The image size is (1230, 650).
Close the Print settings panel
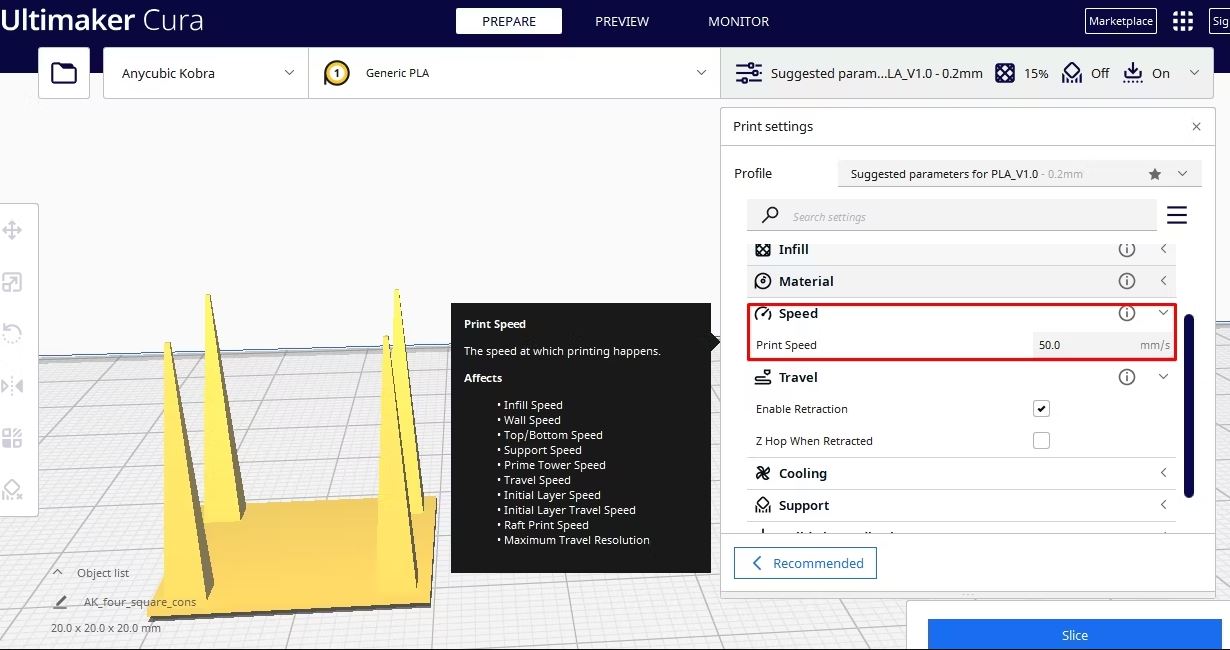click(1197, 127)
